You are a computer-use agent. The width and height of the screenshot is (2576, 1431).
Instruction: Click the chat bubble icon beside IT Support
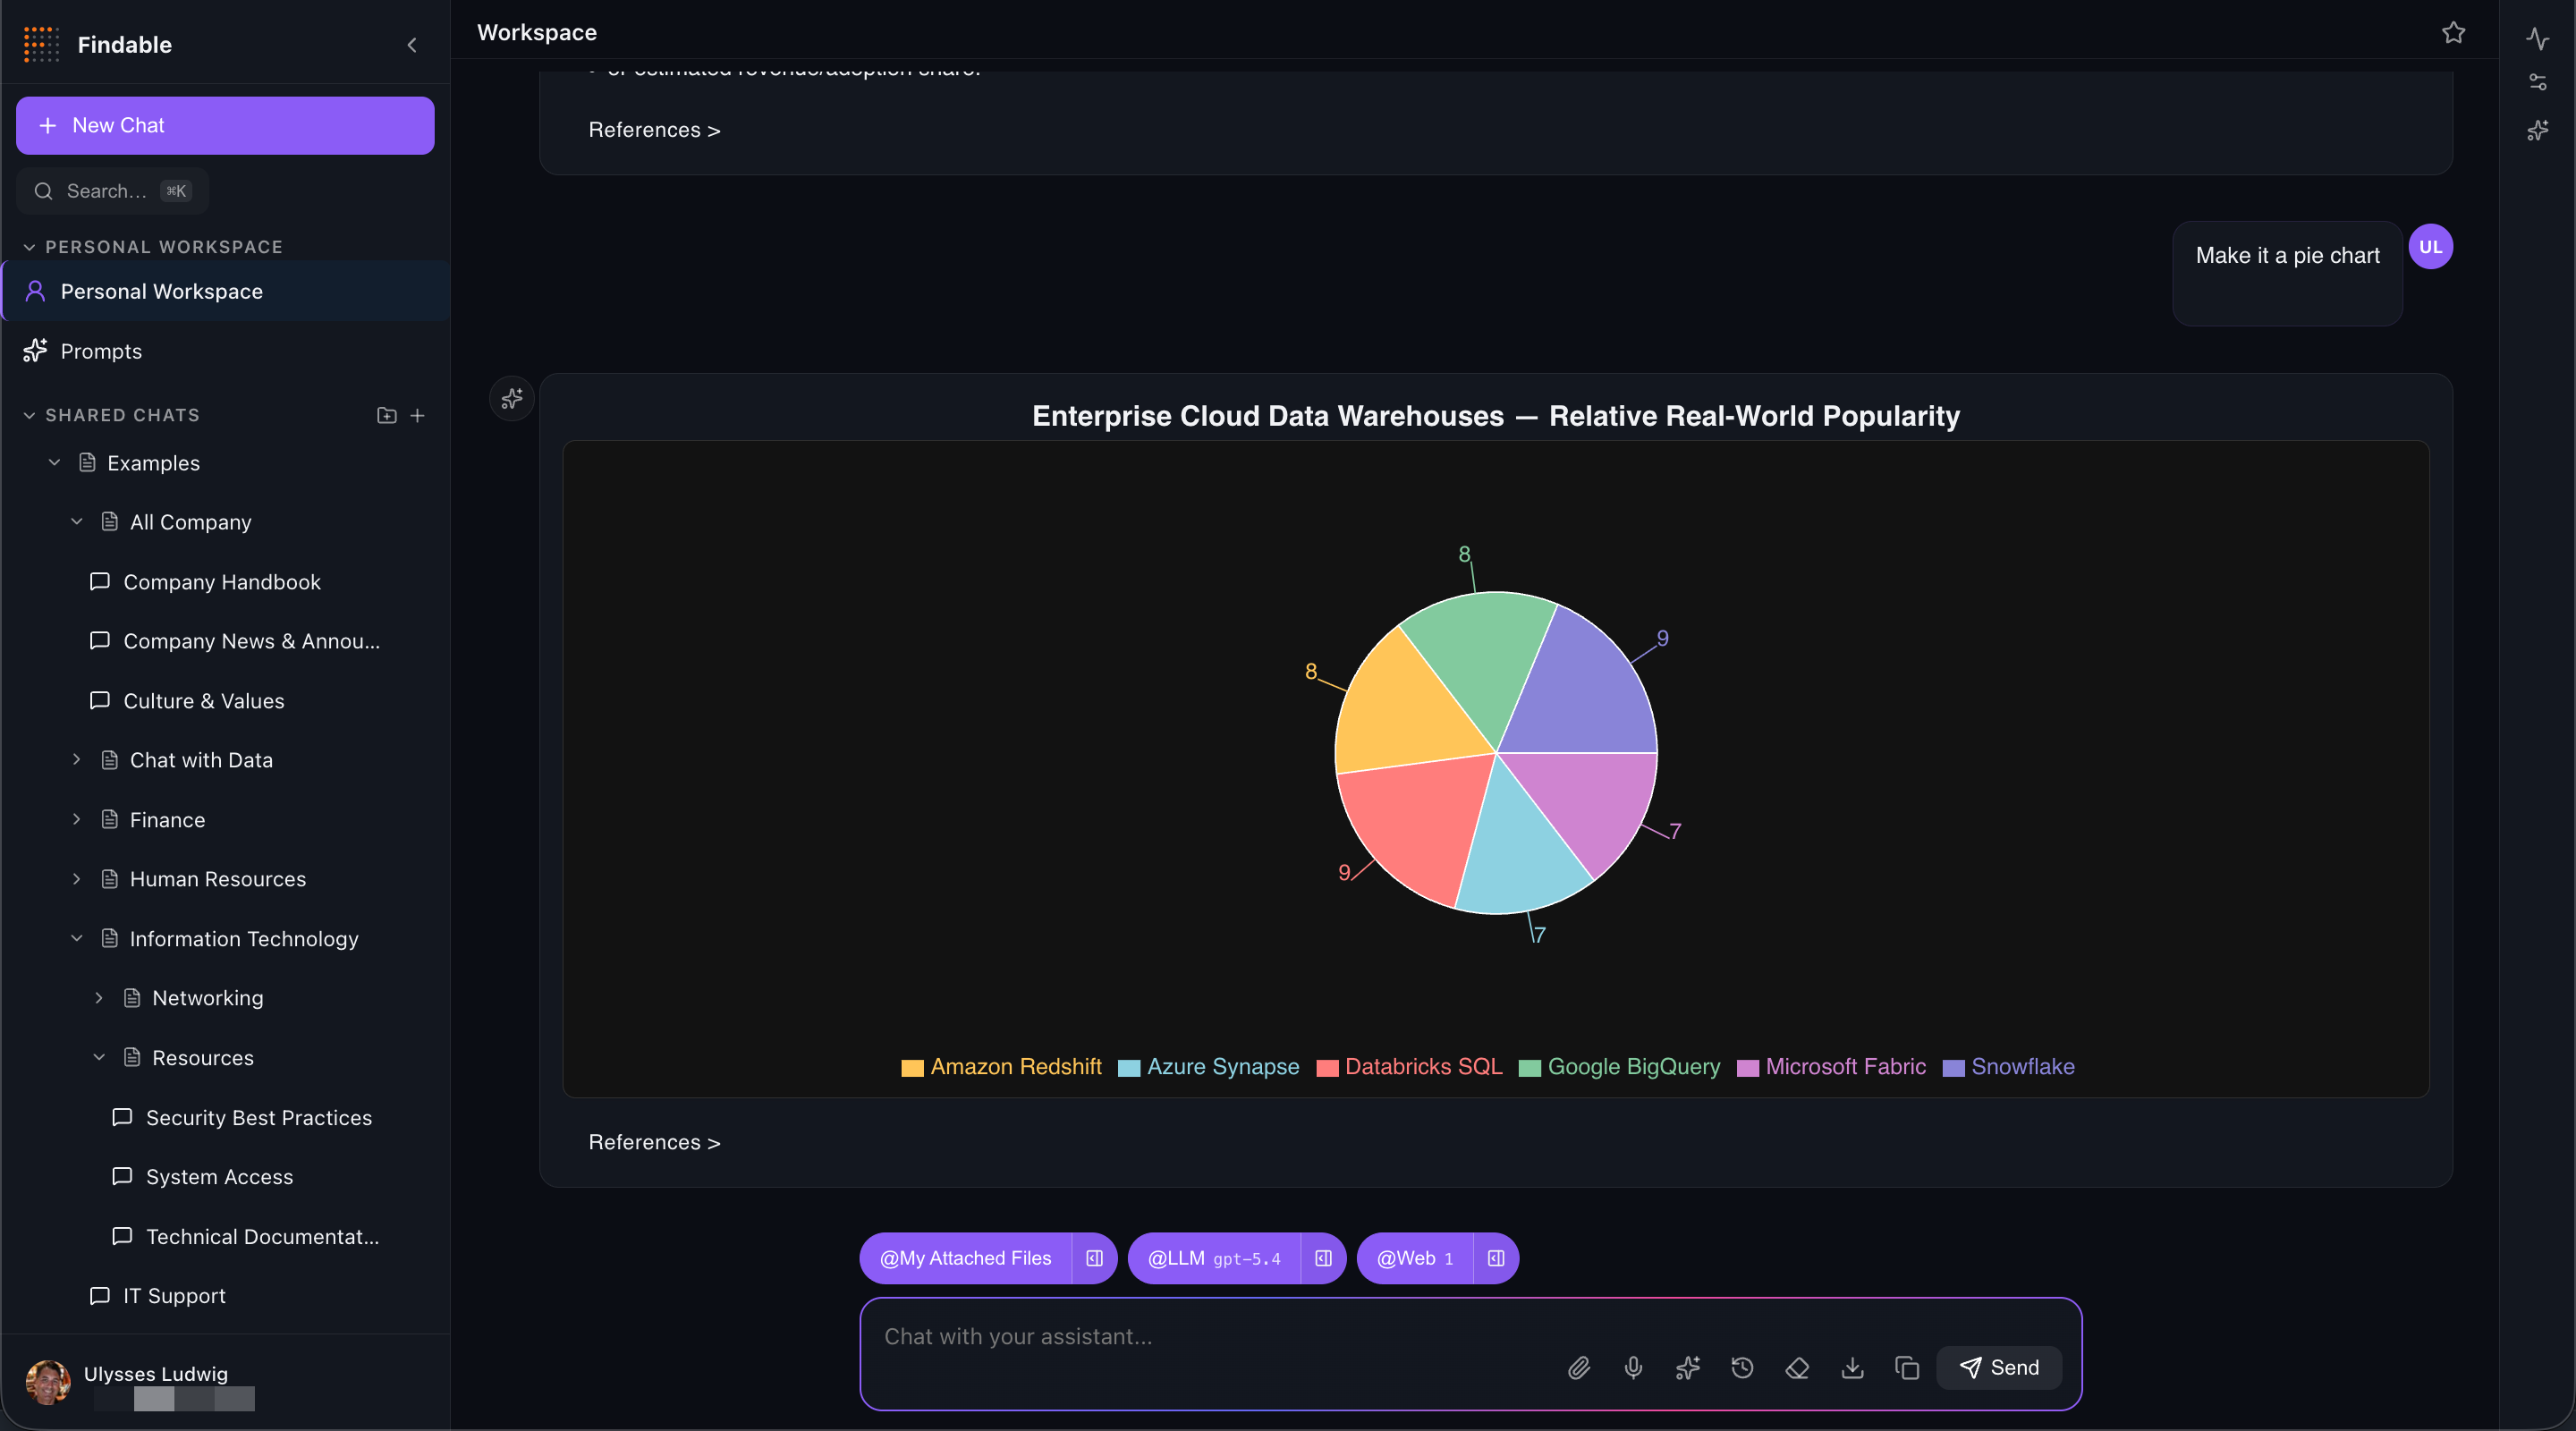pyautogui.click(x=99, y=1295)
